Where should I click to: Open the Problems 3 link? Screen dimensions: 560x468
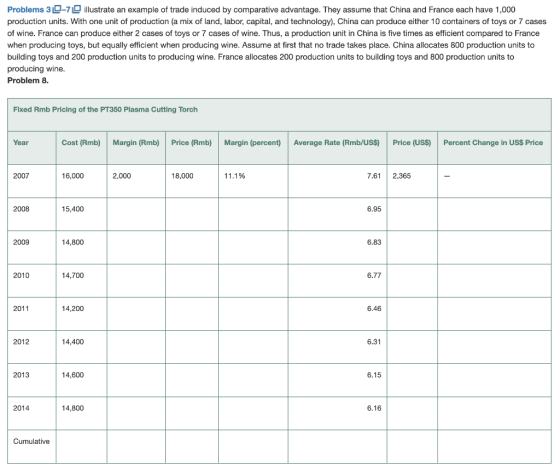[x=29, y=9]
